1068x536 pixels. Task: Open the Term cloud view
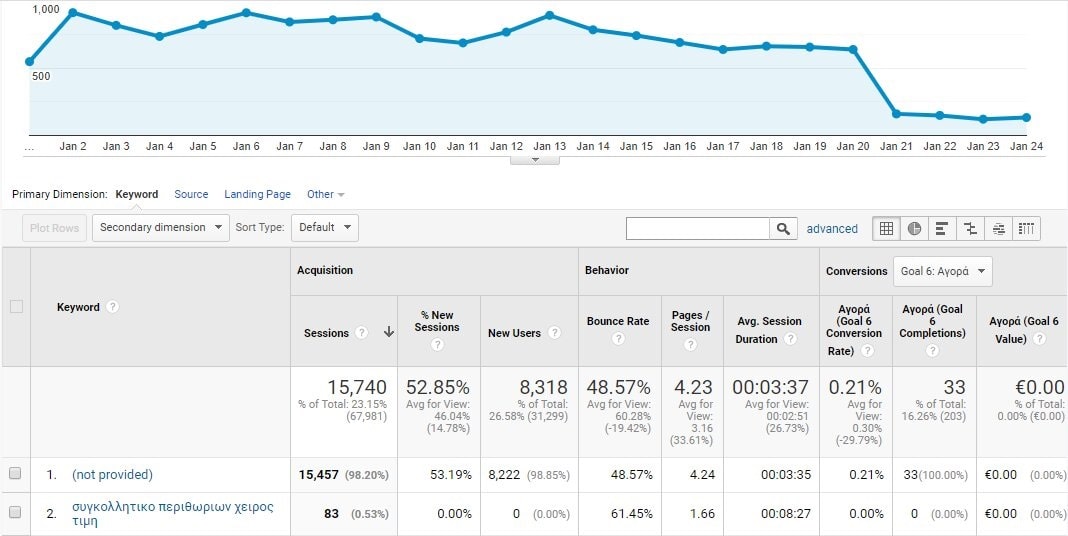tap(998, 228)
